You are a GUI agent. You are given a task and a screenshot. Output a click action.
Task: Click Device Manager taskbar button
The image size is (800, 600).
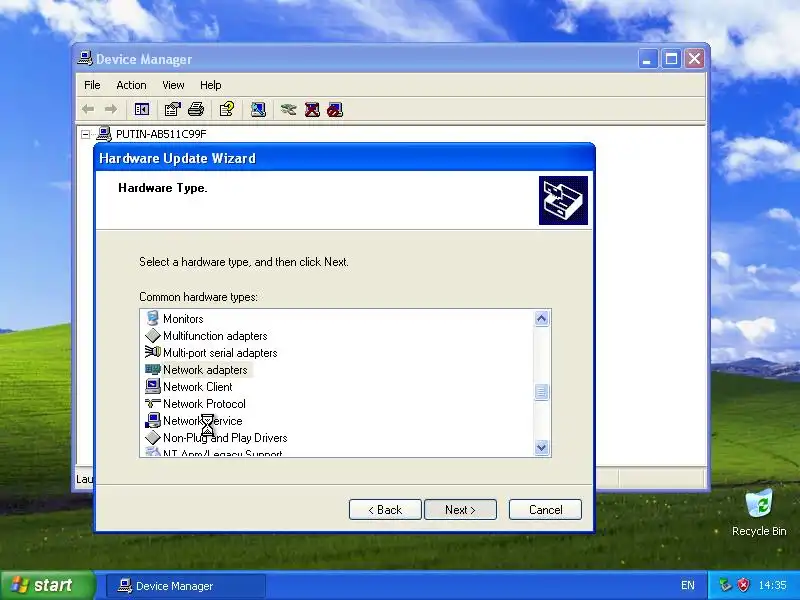pyautogui.click(x=186, y=586)
